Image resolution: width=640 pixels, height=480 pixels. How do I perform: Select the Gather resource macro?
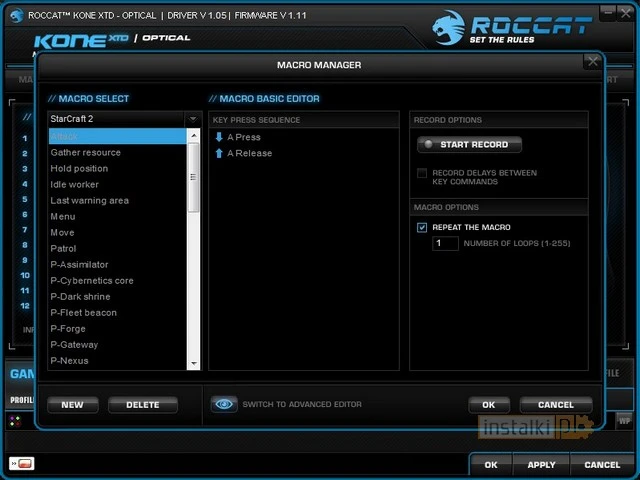coord(118,153)
